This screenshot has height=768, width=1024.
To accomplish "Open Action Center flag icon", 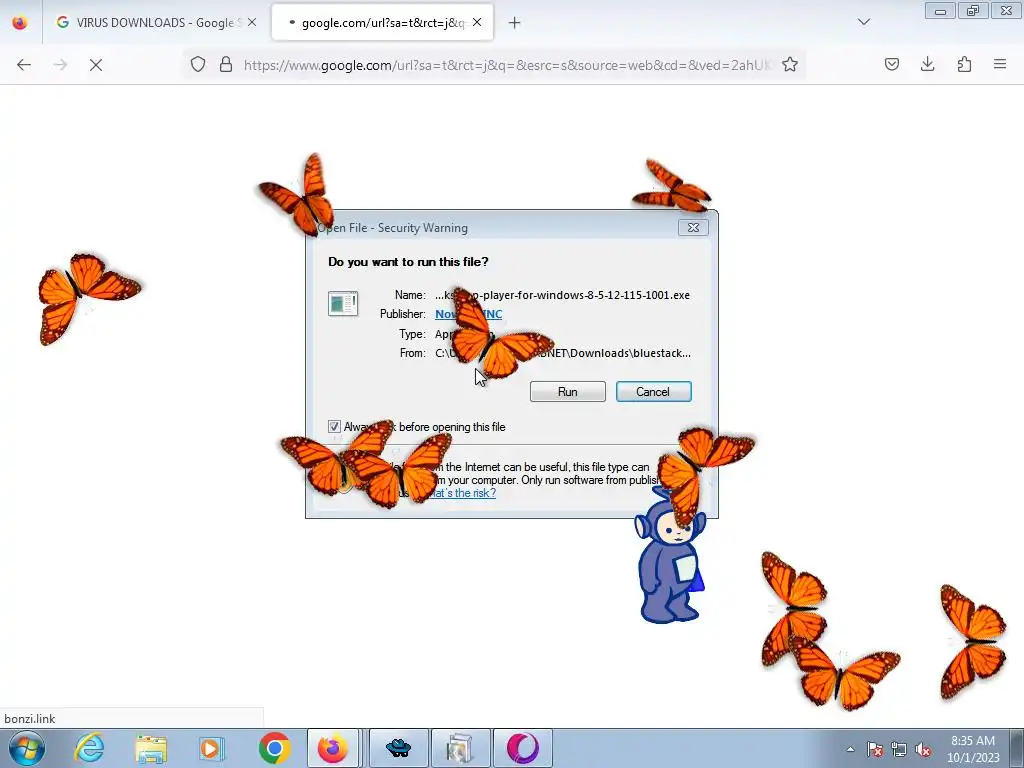I will tap(875, 749).
